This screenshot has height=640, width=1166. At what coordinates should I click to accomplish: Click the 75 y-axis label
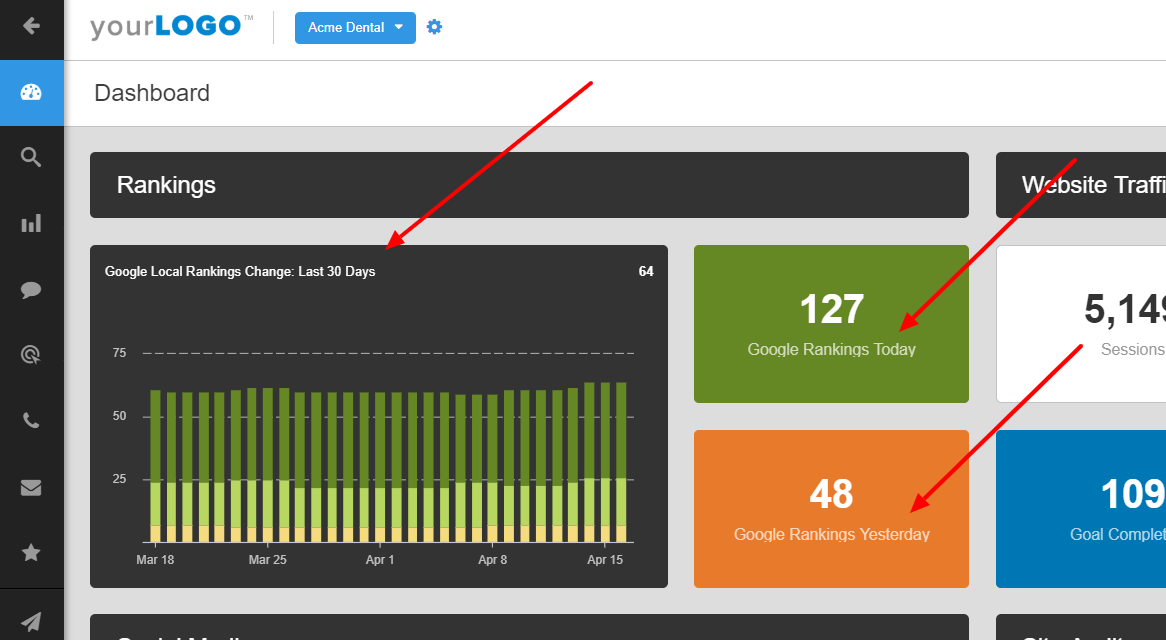click(x=120, y=353)
